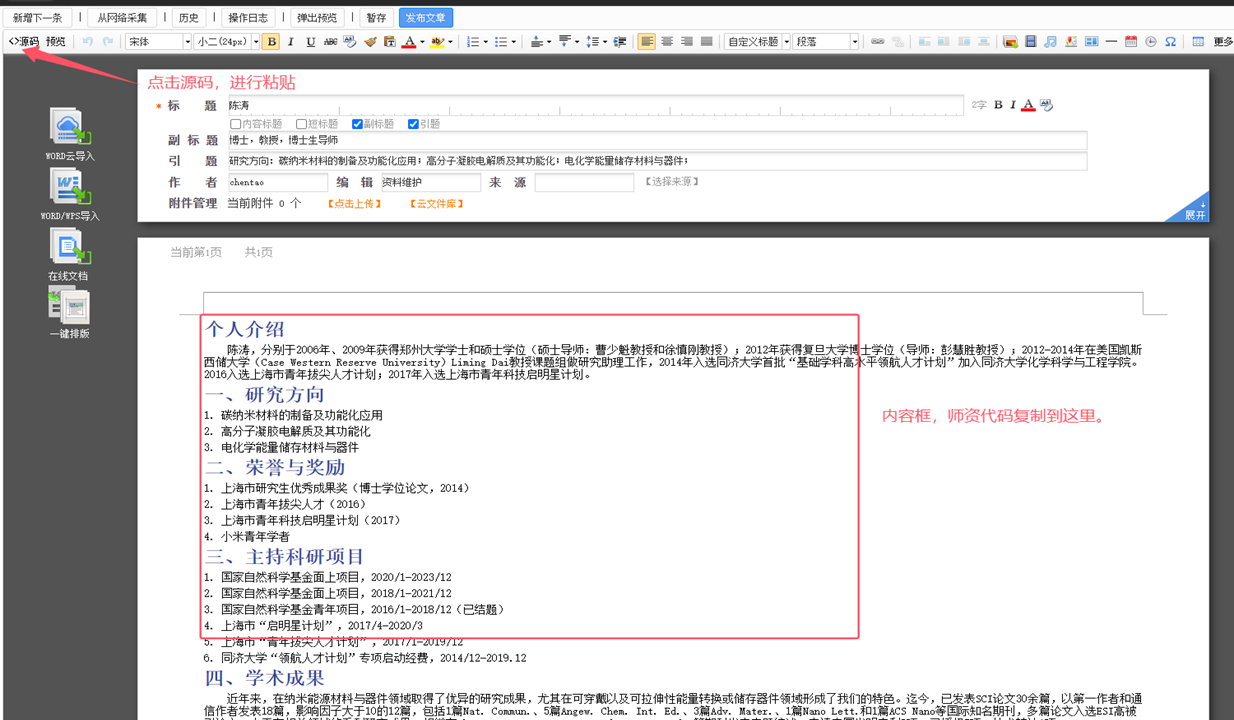Toggle bold formatting in the editor toolbar
This screenshot has height=720, width=1234.
click(271, 42)
